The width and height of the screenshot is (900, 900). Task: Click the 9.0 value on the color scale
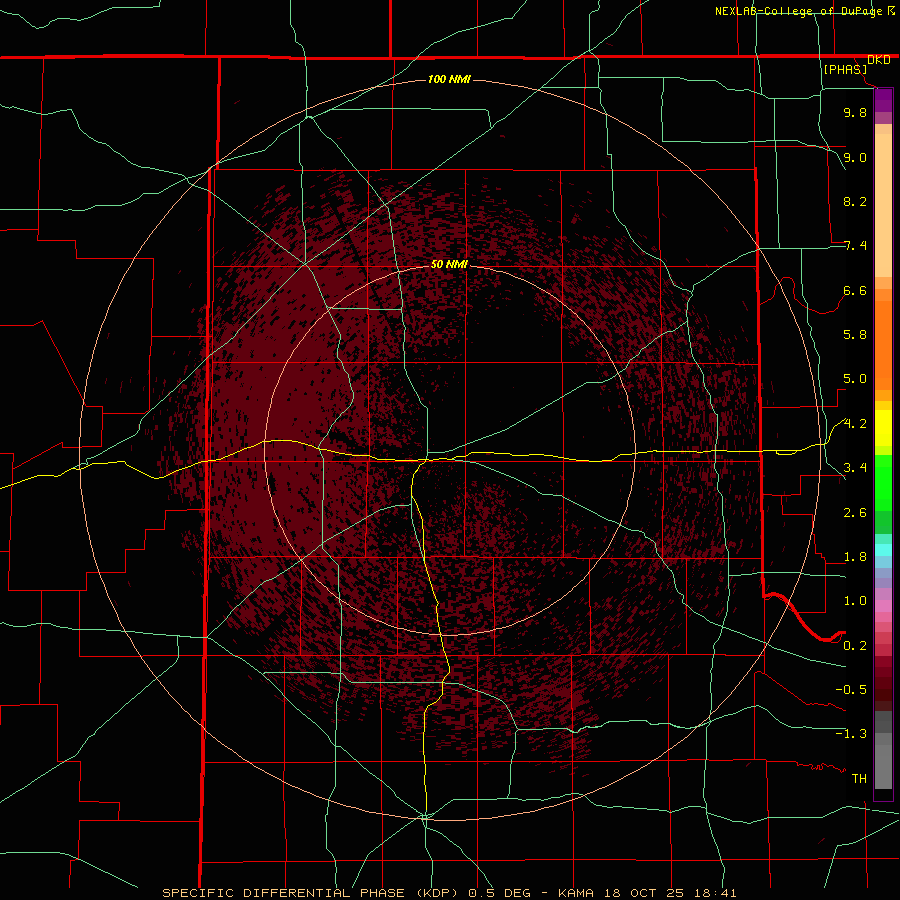855,157
